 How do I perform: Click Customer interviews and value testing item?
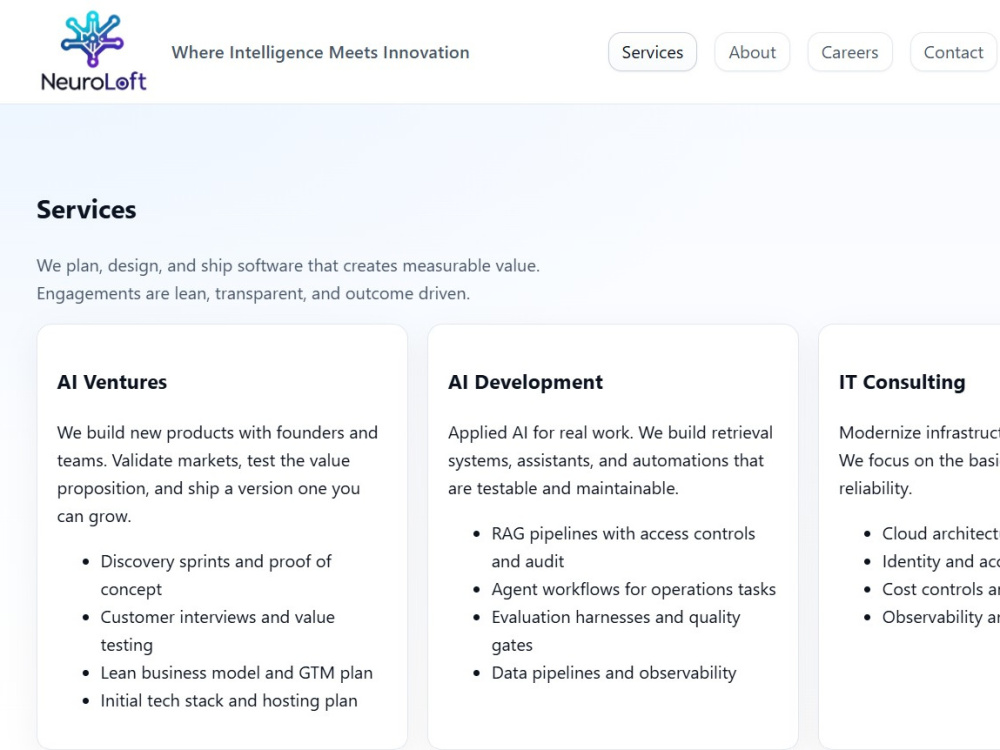click(217, 631)
